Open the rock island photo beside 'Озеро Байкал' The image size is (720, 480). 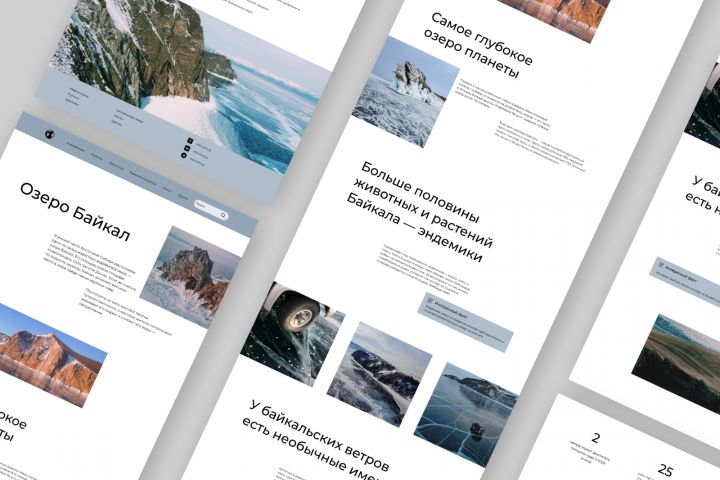tap(190, 277)
